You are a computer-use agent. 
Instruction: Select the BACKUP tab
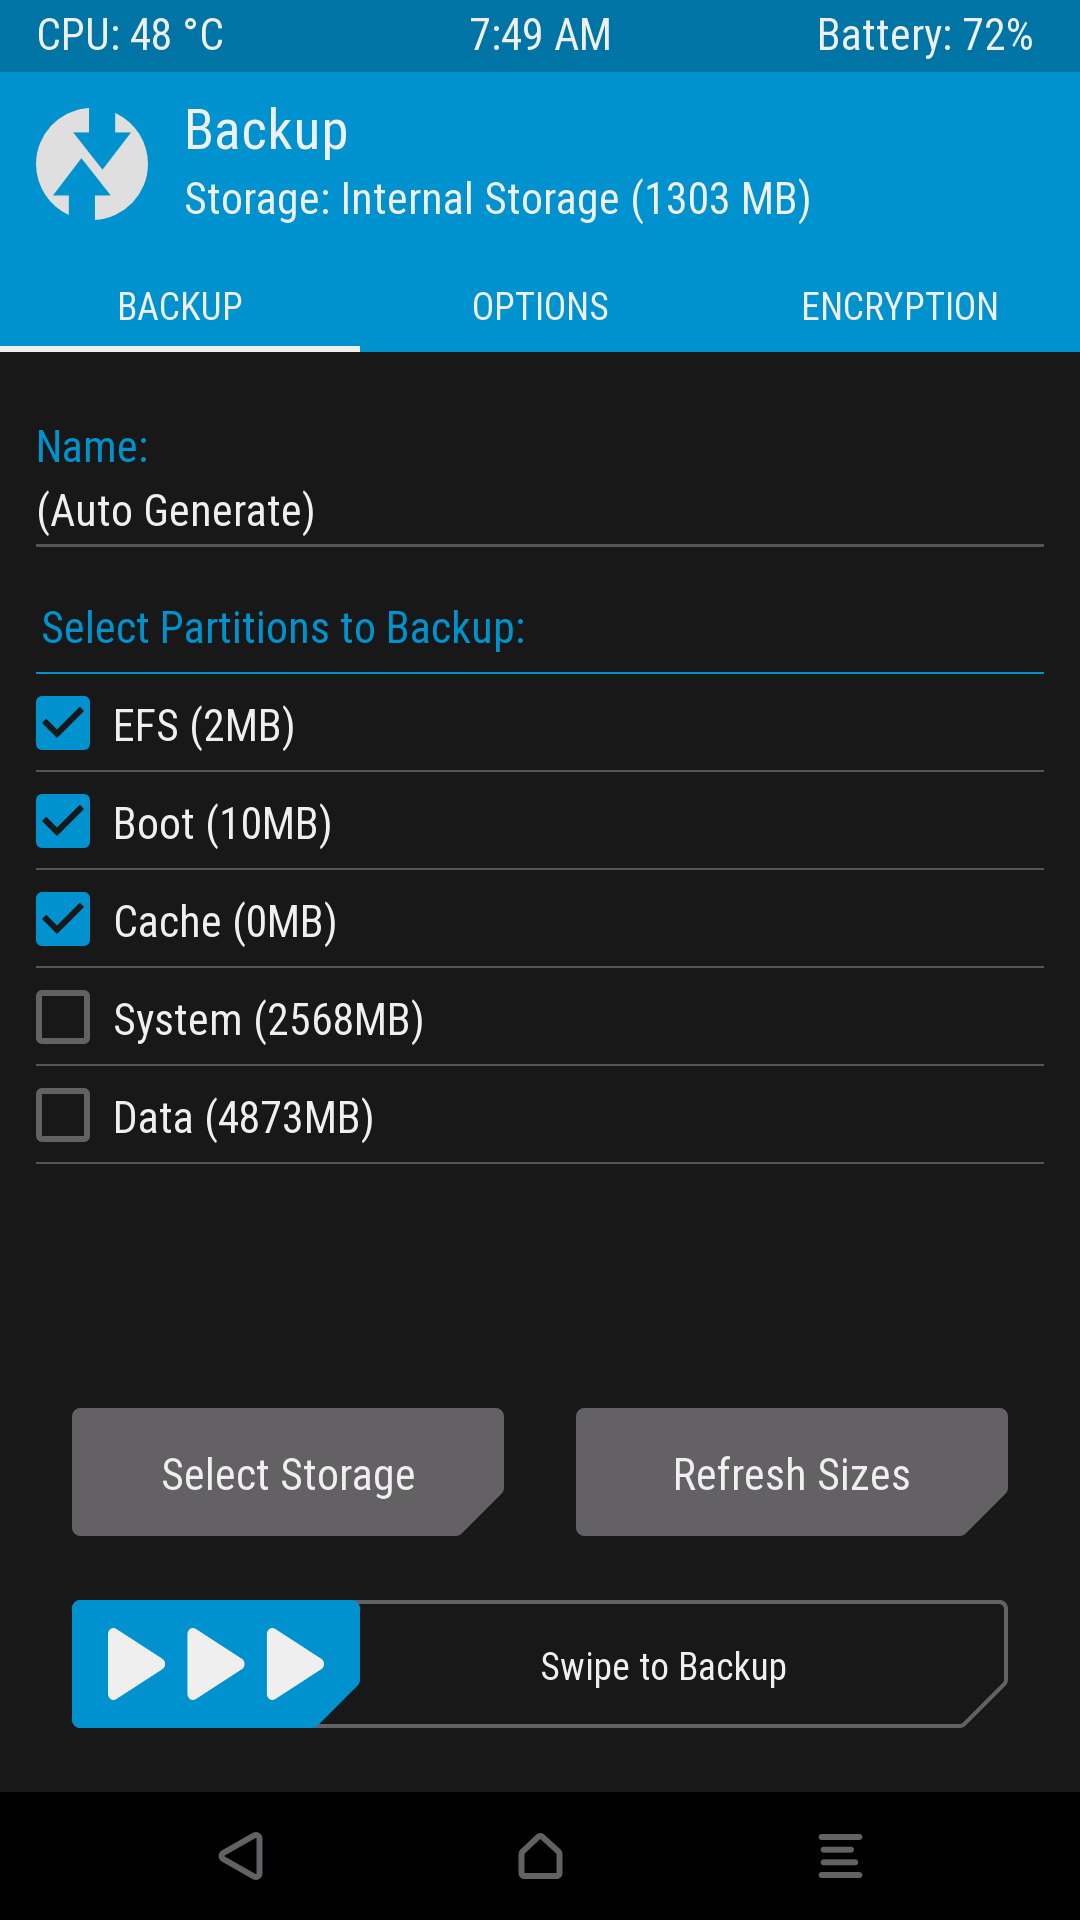pos(180,307)
